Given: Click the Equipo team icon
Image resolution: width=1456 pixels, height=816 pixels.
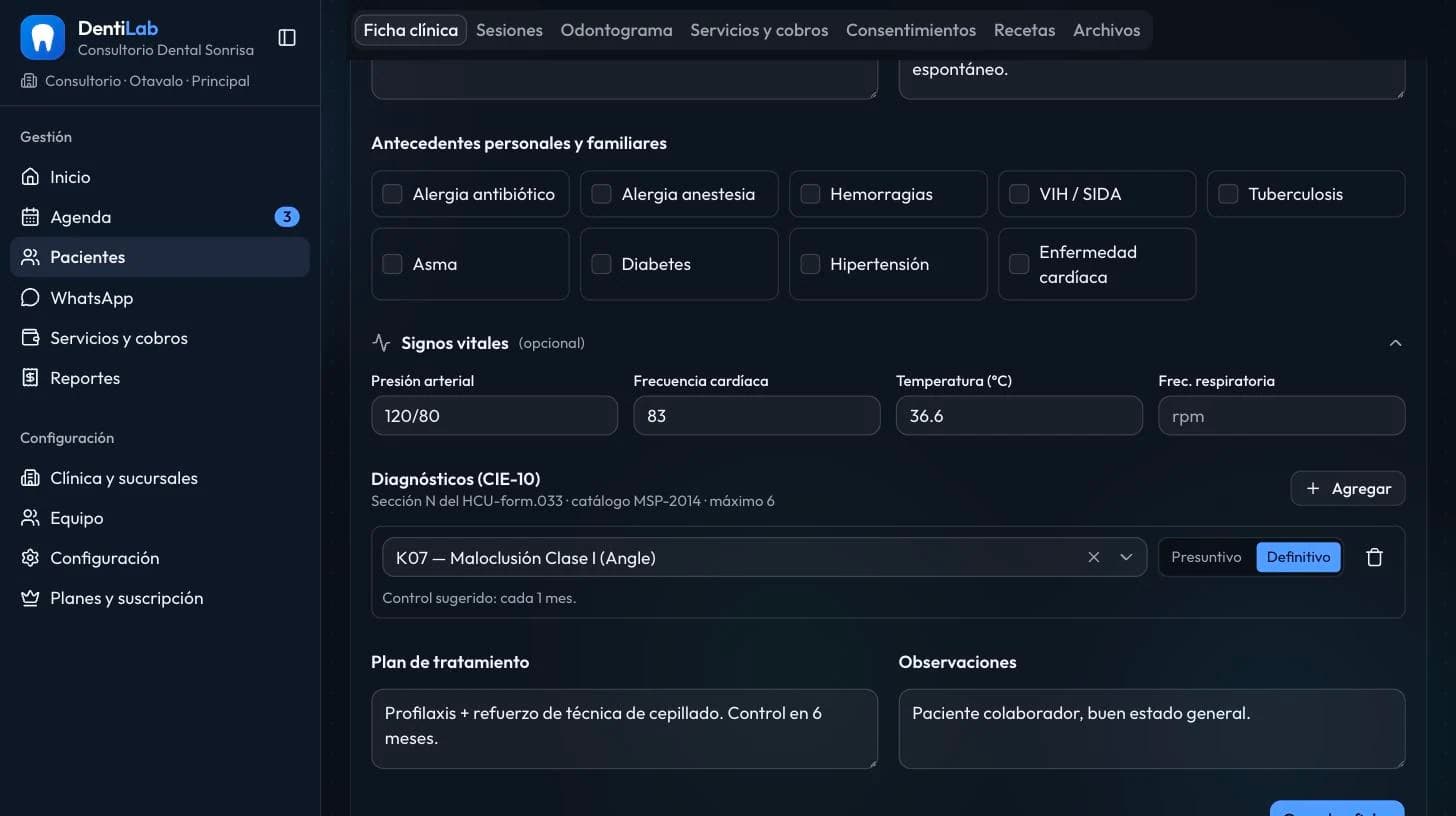Looking at the screenshot, I should point(31,518).
